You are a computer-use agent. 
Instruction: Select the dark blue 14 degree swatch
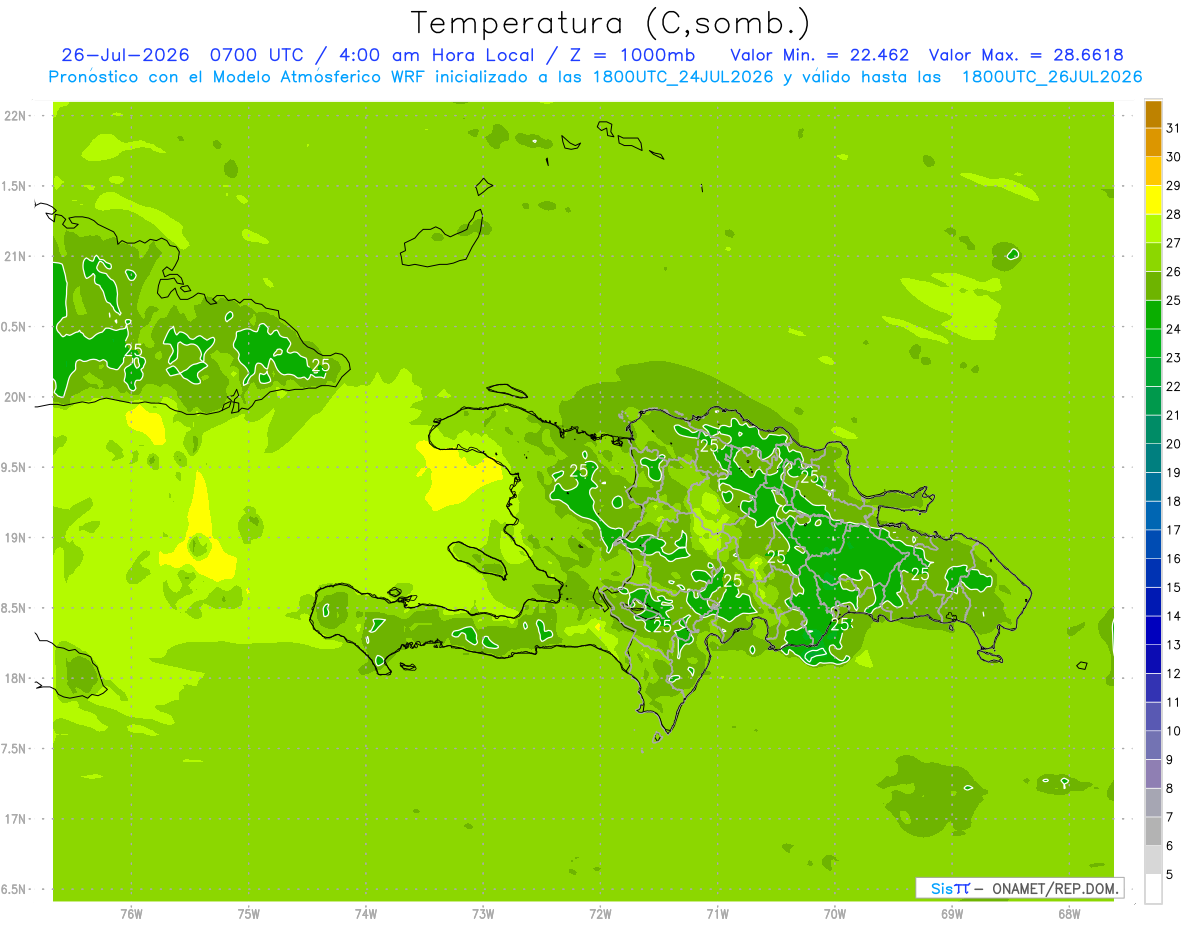[x=1153, y=603]
